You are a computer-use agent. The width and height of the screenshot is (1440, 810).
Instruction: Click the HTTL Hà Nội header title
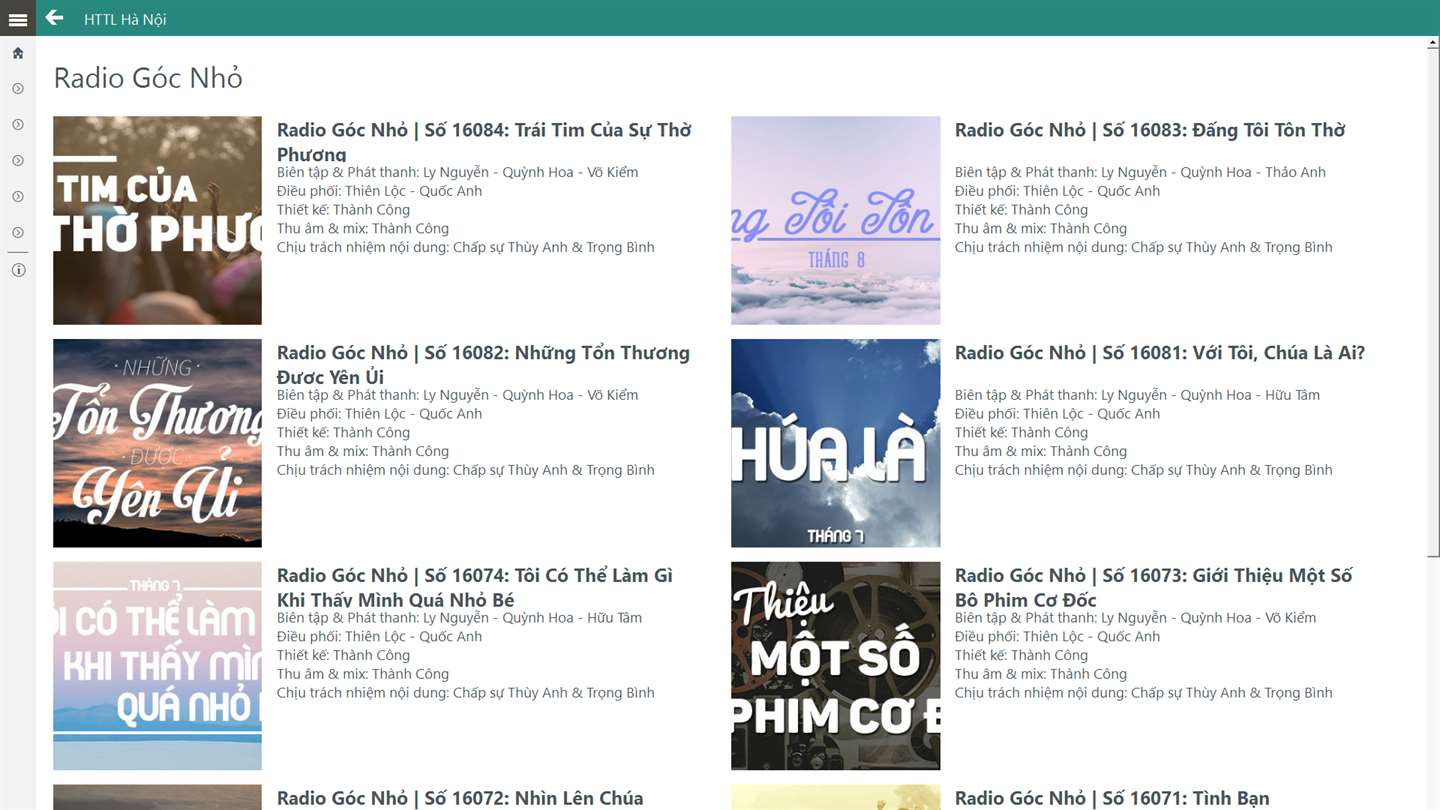[125, 19]
